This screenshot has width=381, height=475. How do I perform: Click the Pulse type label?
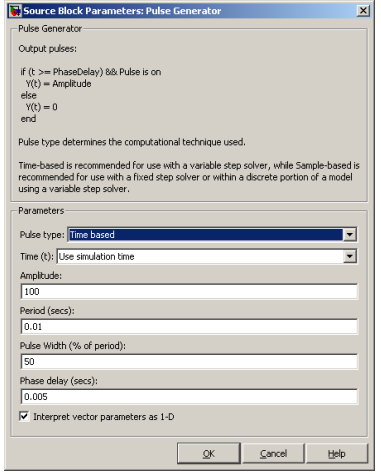click(42, 235)
